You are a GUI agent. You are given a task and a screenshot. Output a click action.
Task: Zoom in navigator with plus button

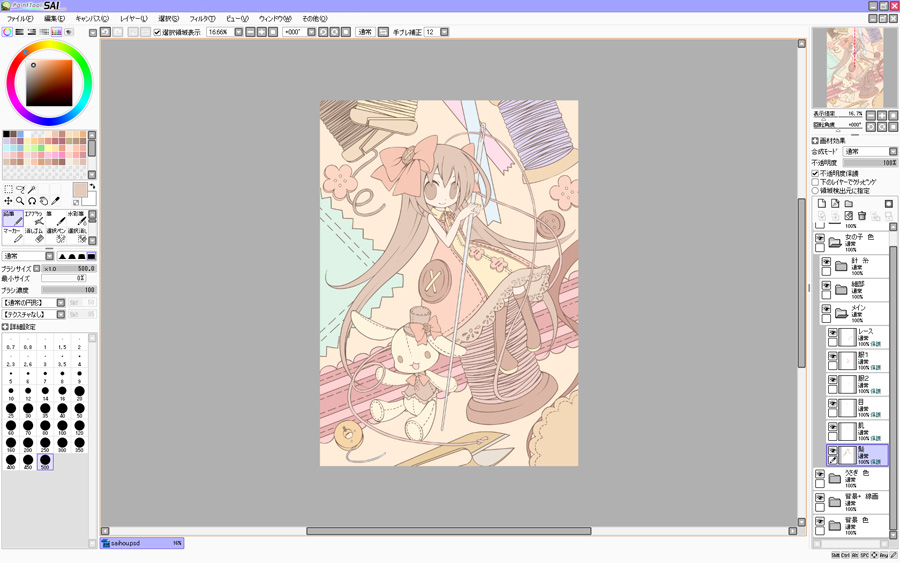pyautogui.click(x=882, y=115)
